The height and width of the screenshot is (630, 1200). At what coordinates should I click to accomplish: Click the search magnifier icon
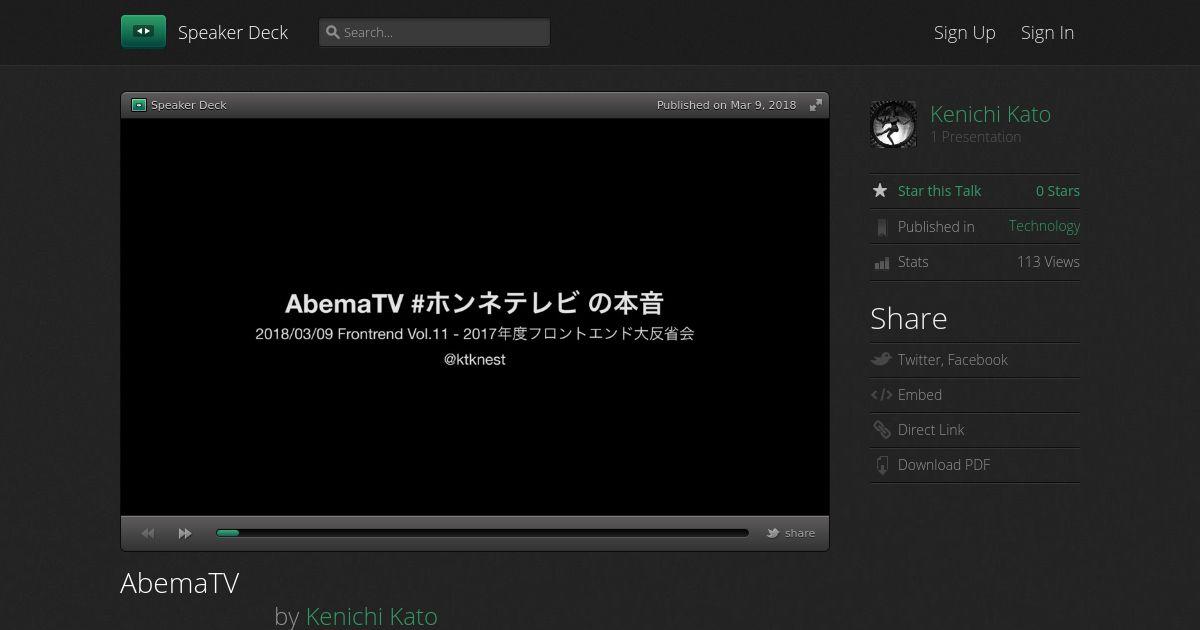[333, 32]
